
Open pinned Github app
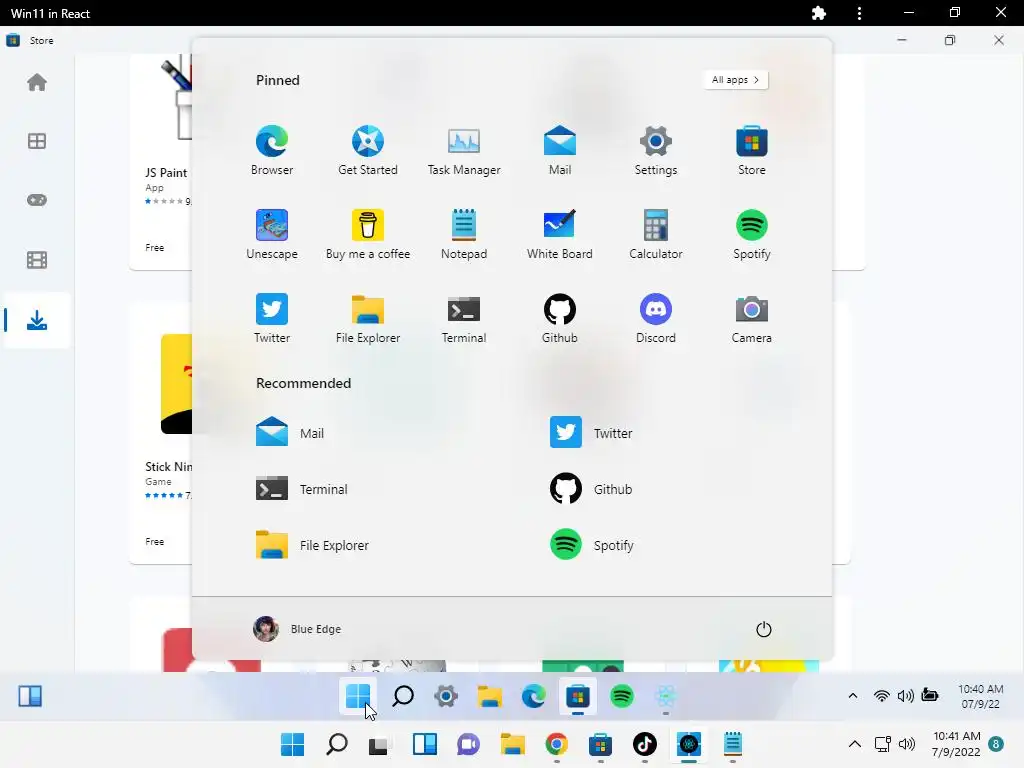tap(560, 319)
